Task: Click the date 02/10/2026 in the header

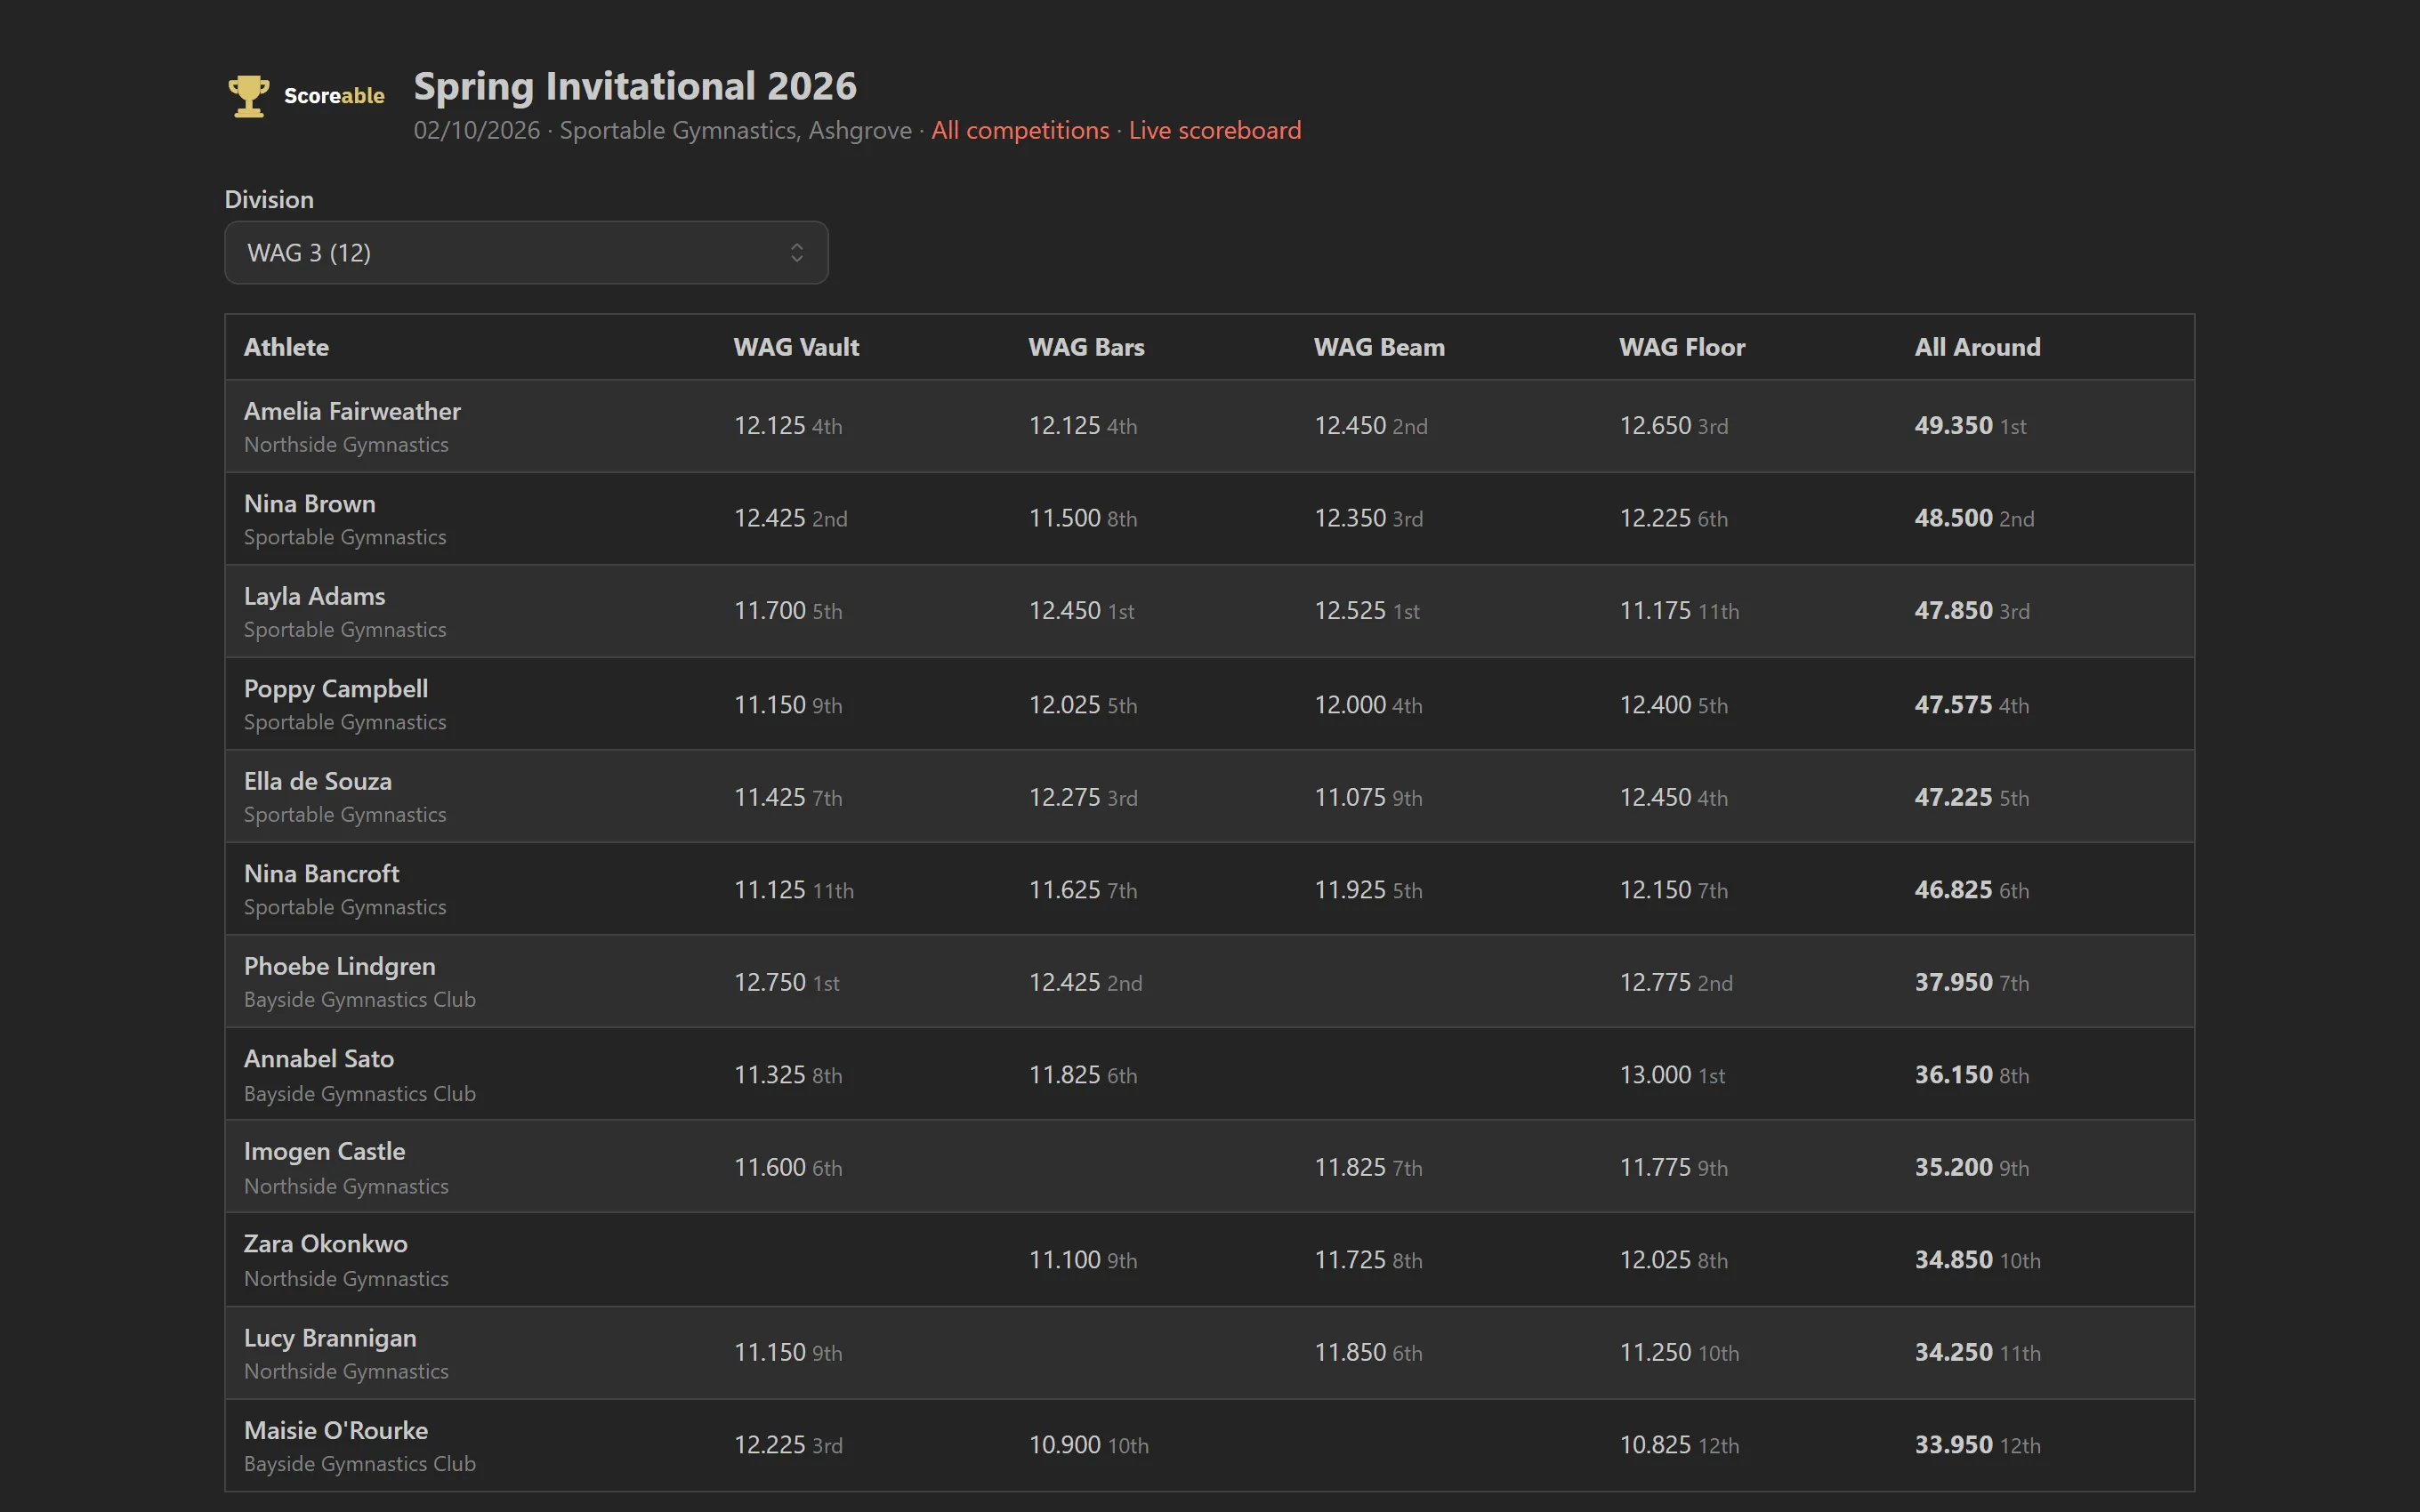Action: [x=477, y=130]
